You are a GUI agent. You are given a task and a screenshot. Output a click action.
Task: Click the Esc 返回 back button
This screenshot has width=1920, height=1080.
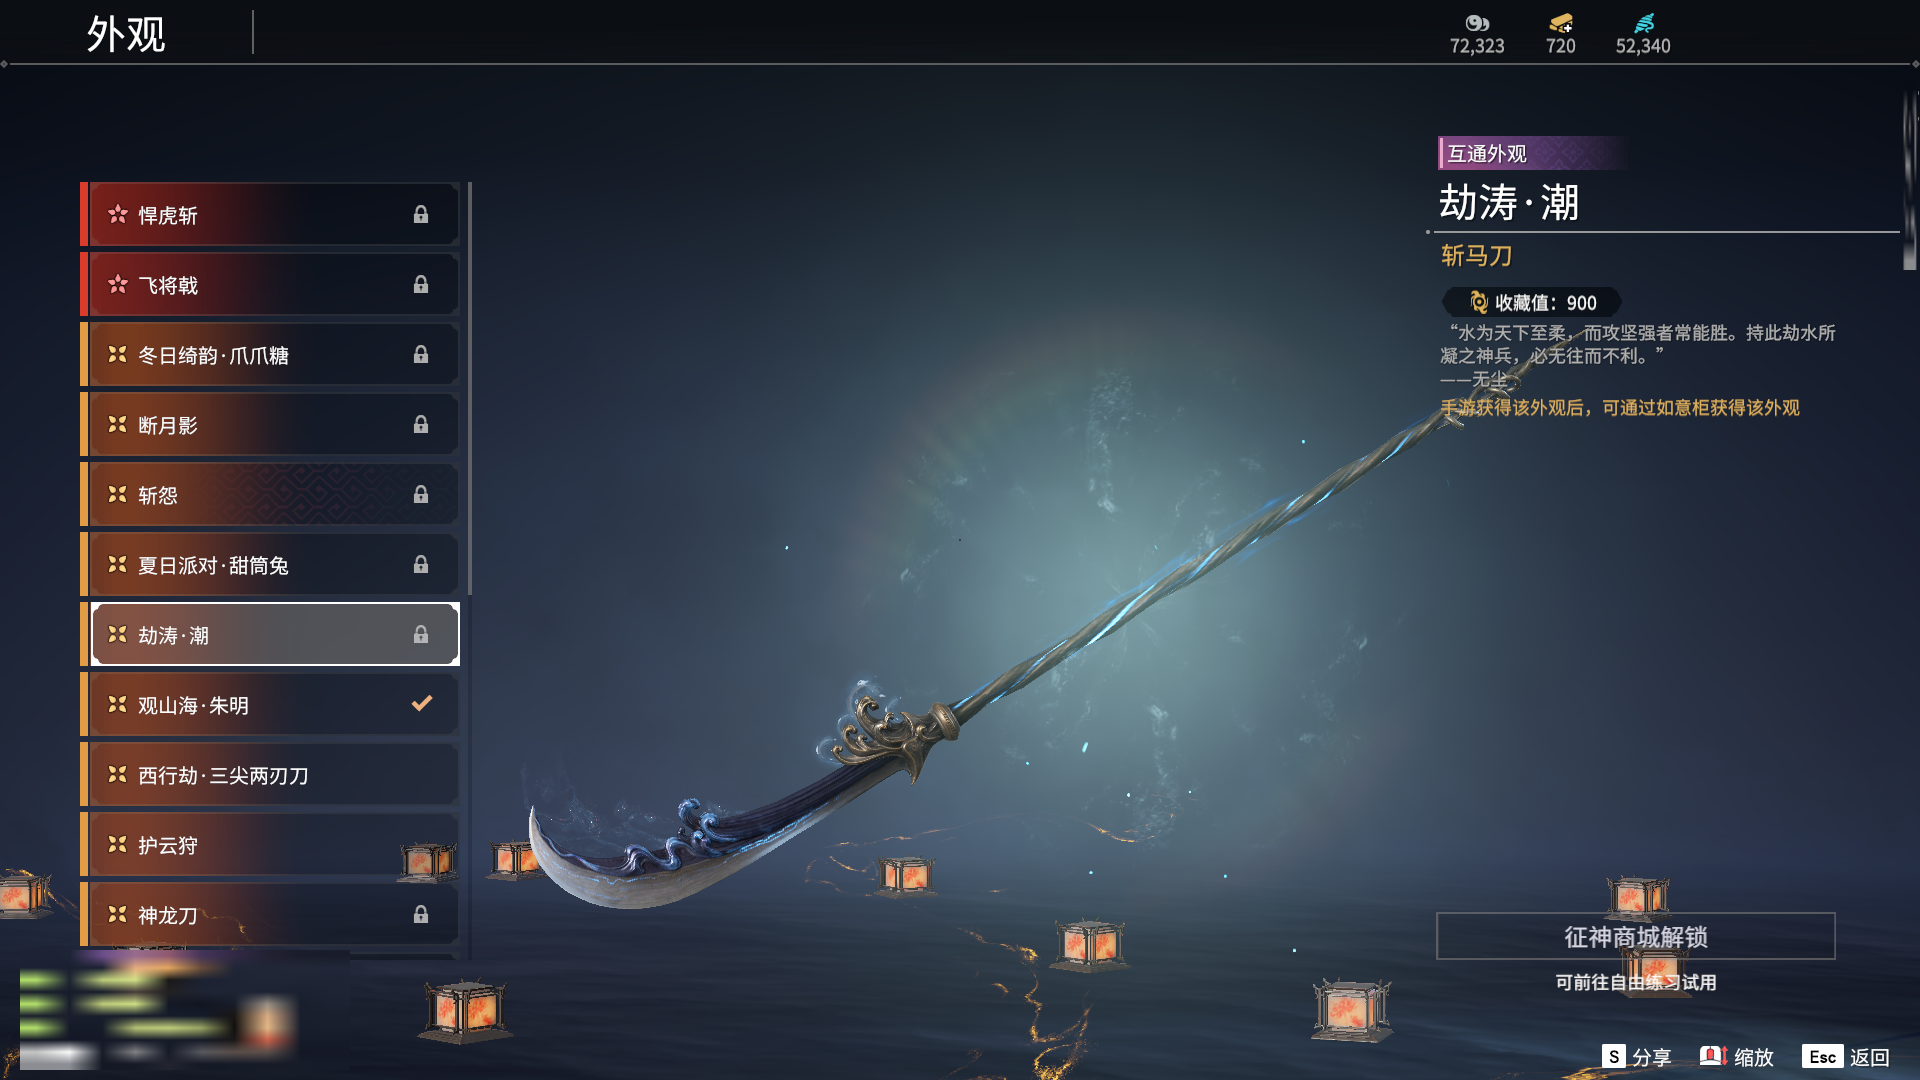pyautogui.click(x=1846, y=1056)
